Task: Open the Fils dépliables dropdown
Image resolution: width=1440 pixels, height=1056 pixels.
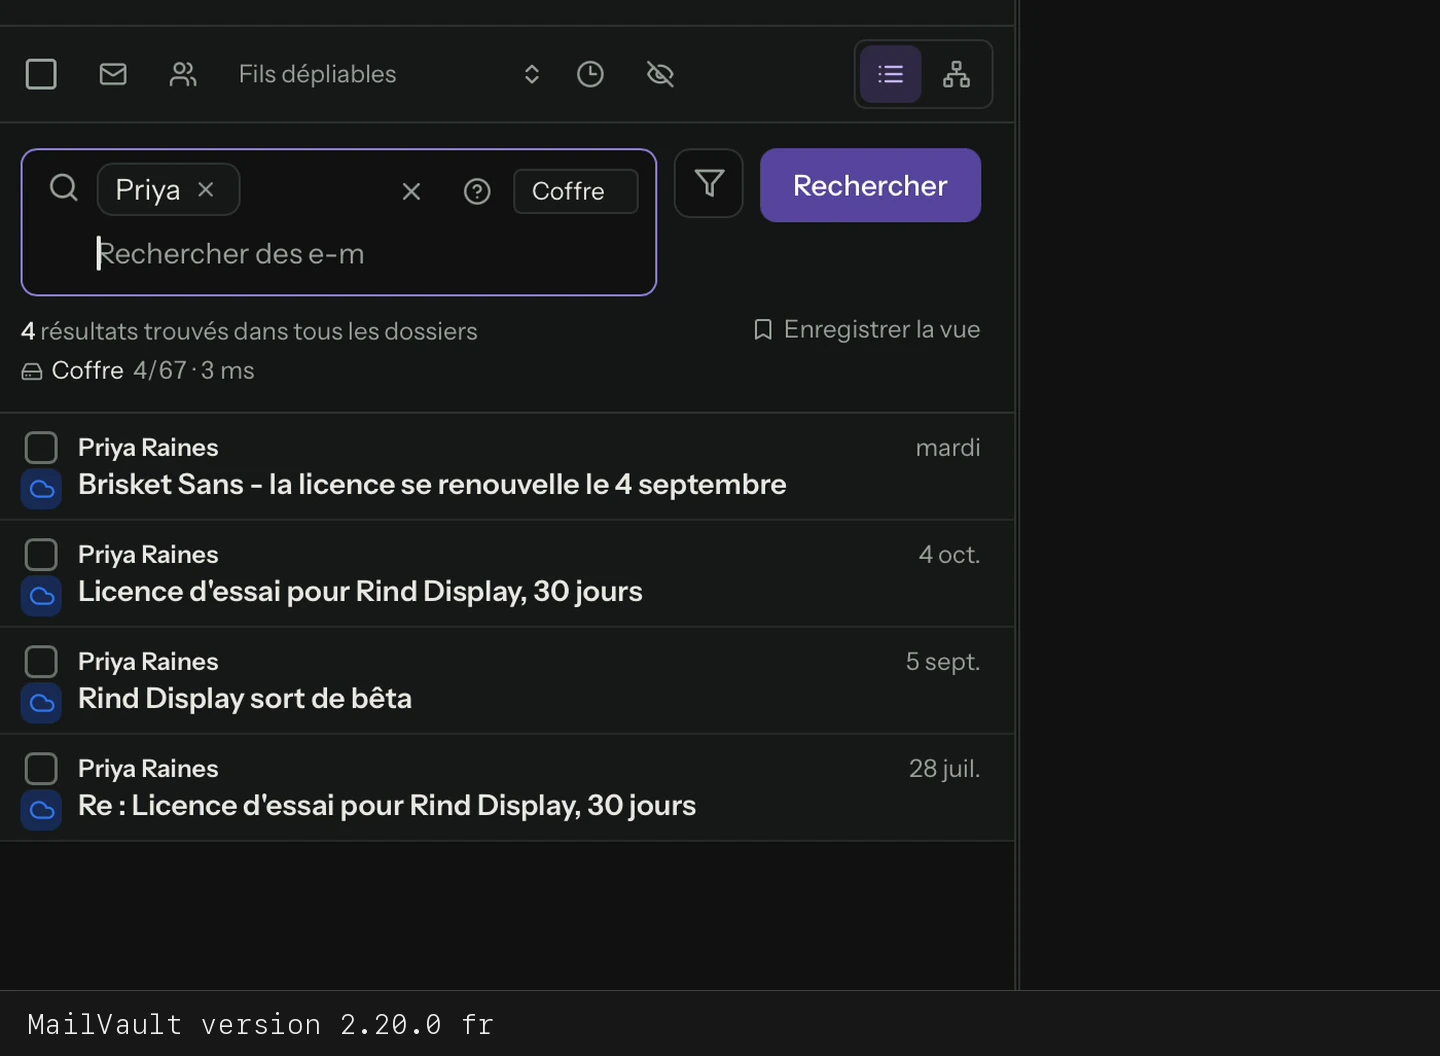Action: click(x=390, y=74)
